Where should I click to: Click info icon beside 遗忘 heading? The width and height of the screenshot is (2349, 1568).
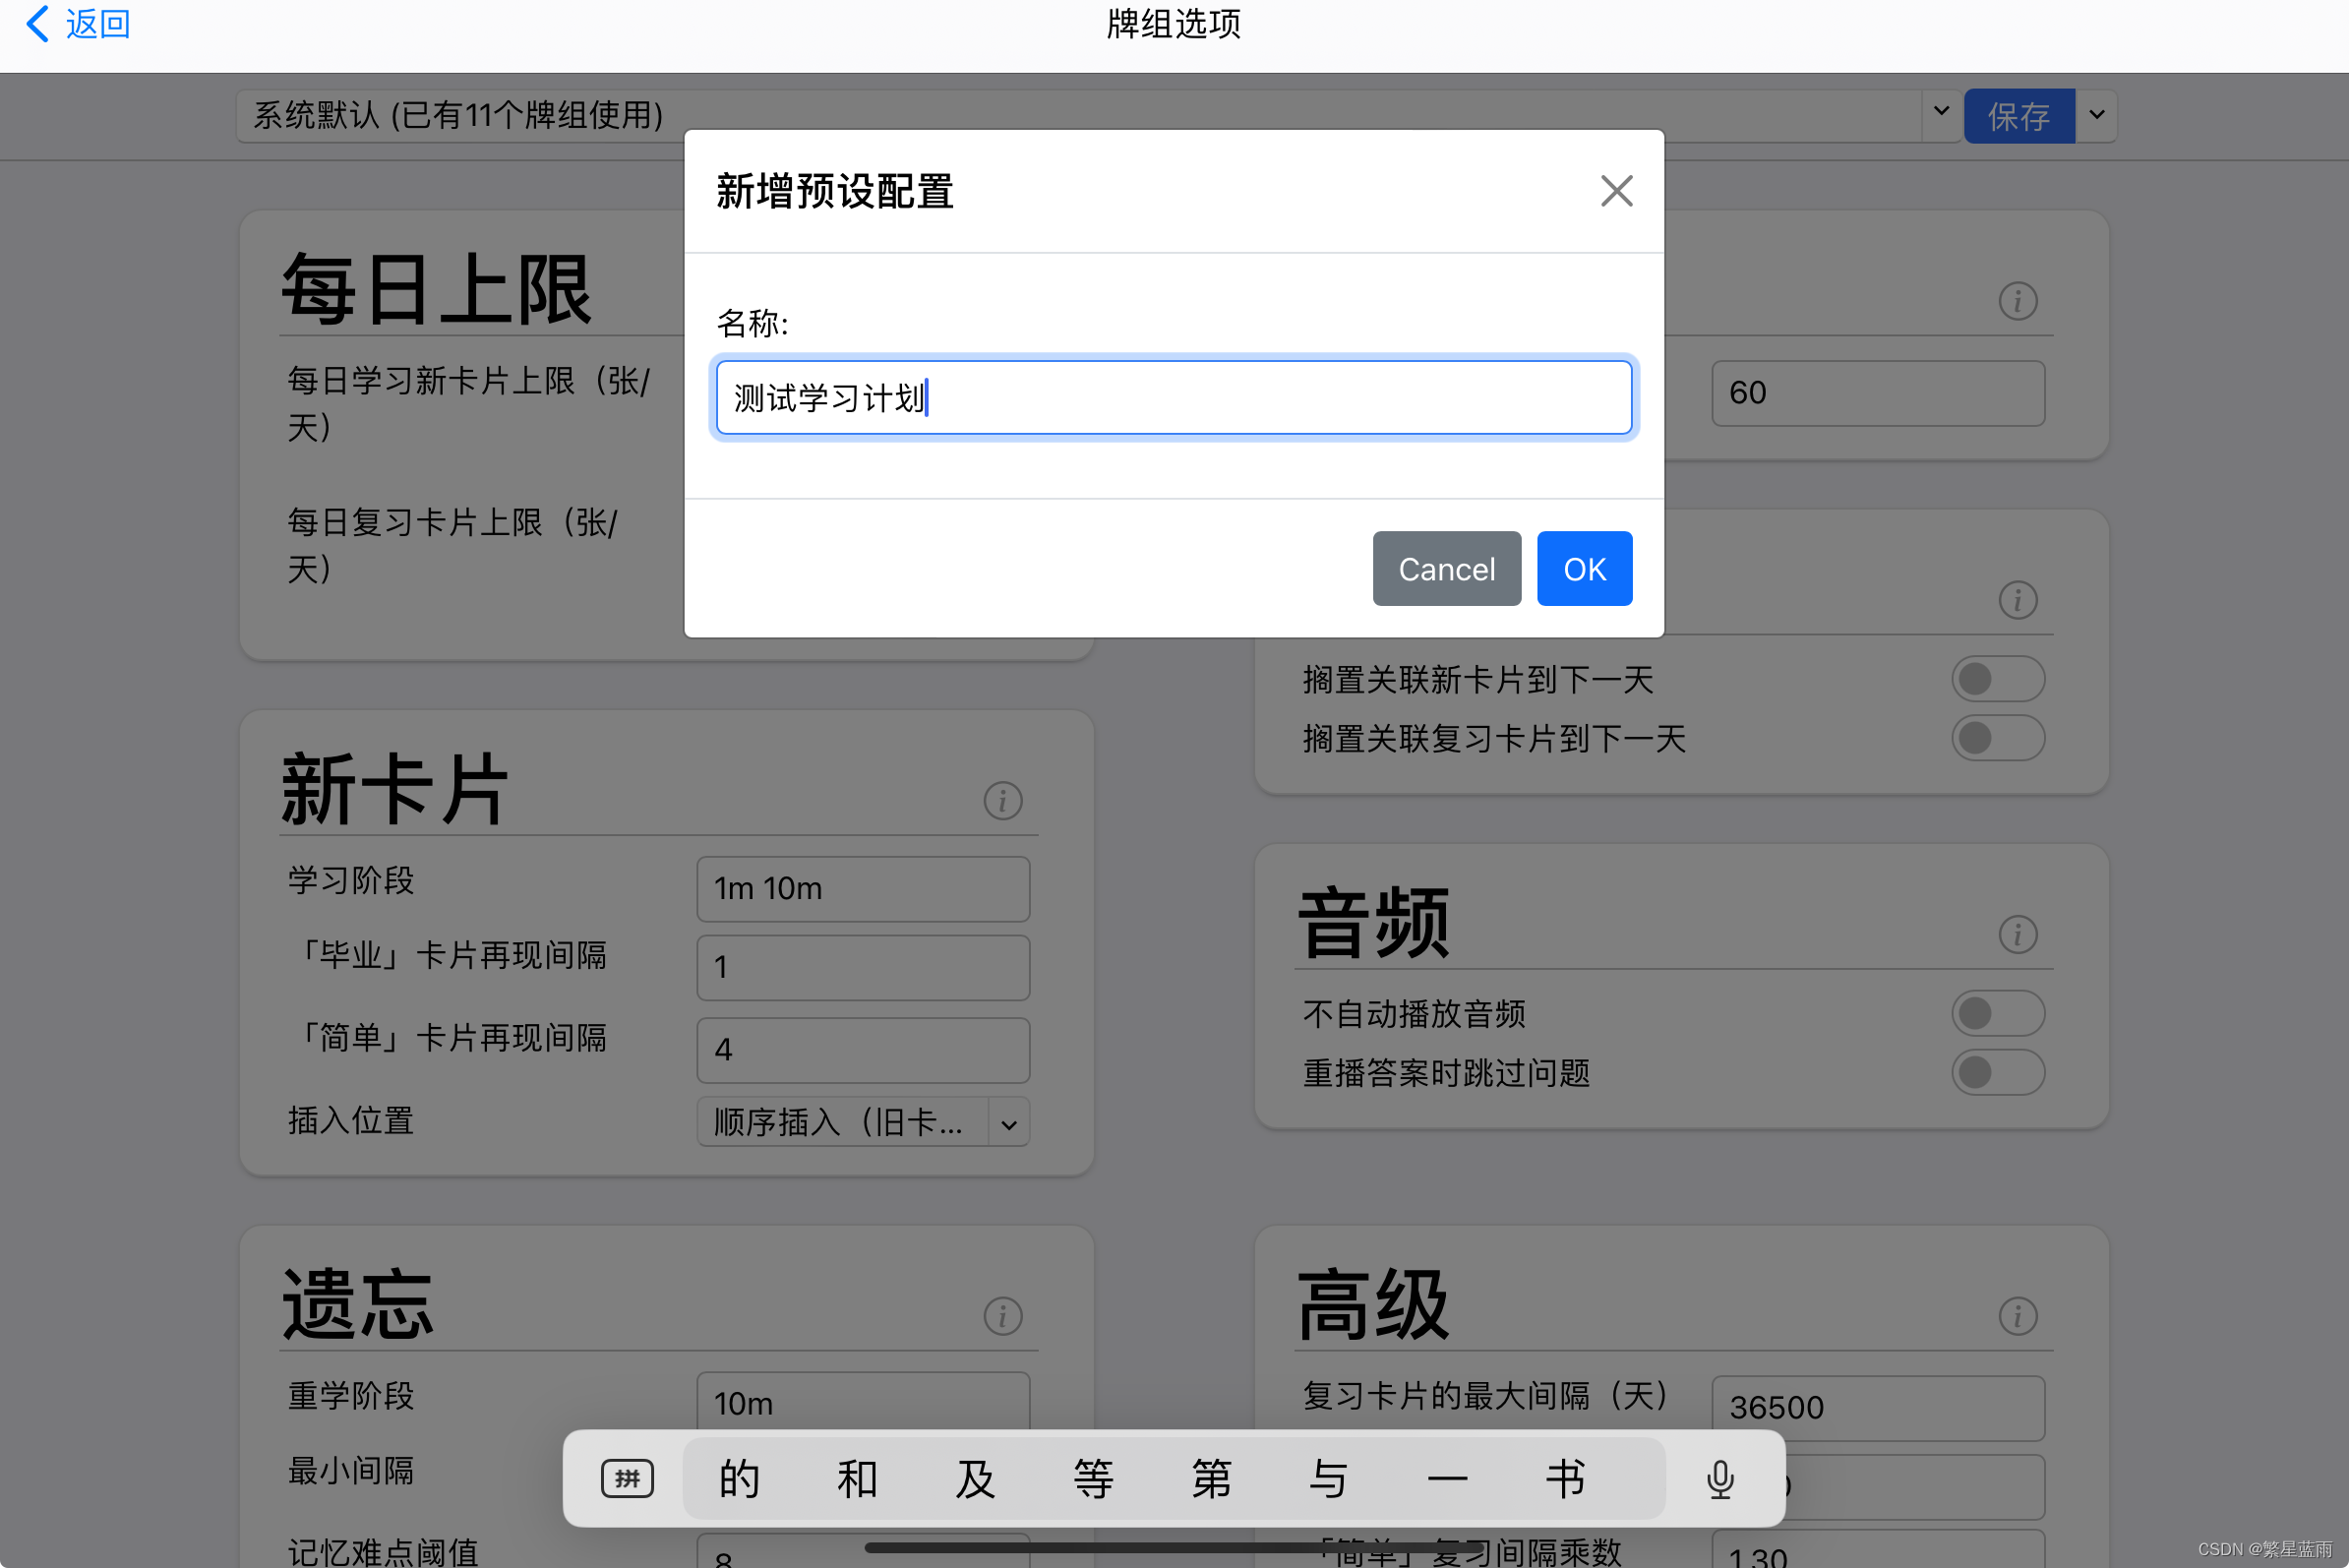[x=1002, y=1316]
